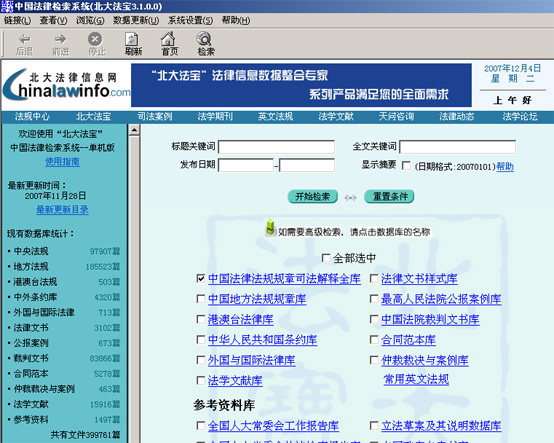Check the 中华人民共和国条约库 checkbox
Image resolution: width=554 pixels, height=443 pixels.
tap(201, 340)
